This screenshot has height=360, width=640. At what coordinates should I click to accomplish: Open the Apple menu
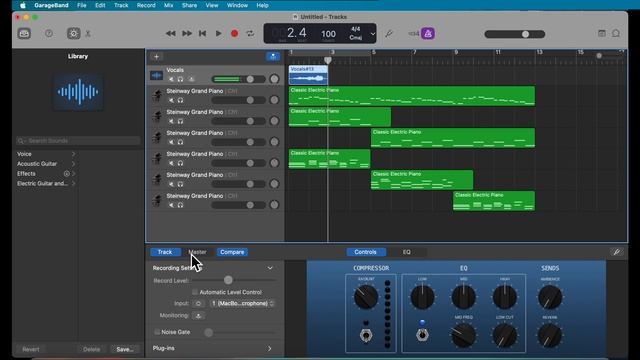tap(23, 5)
